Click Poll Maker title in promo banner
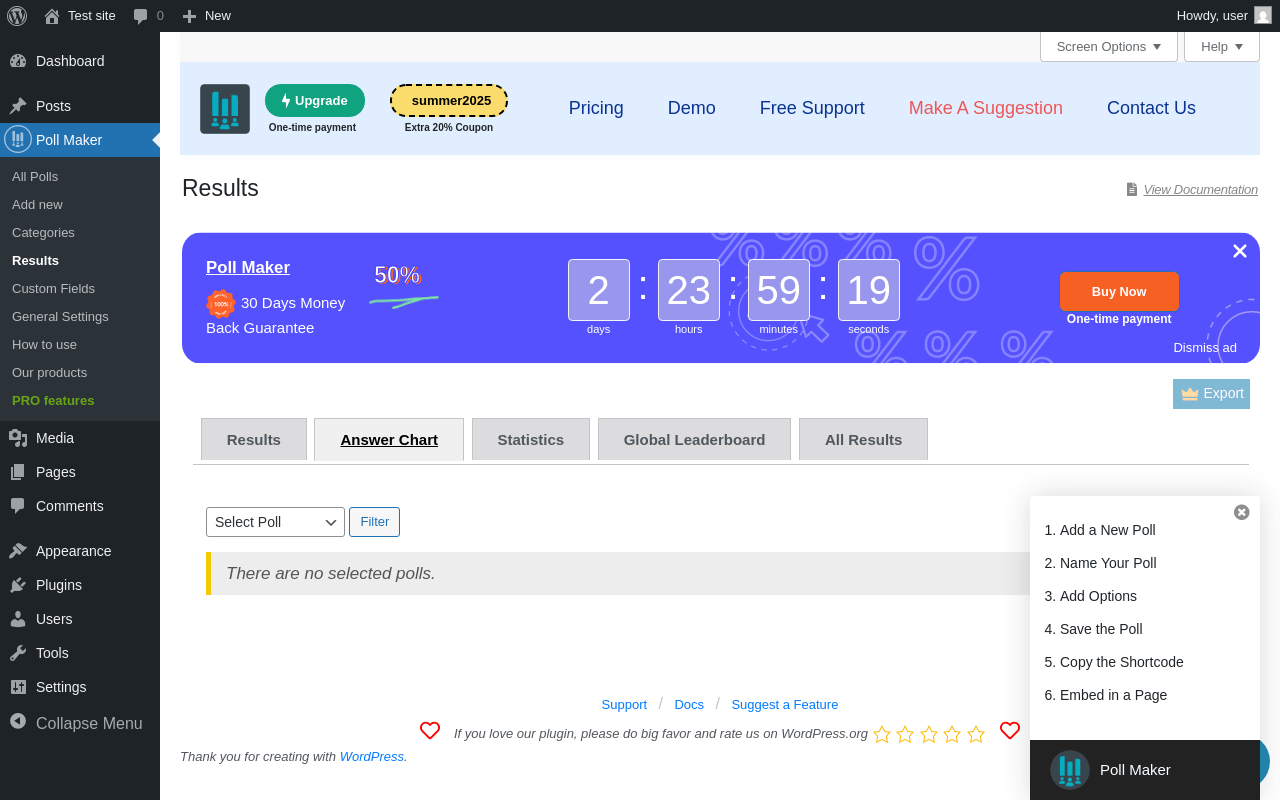 (248, 267)
